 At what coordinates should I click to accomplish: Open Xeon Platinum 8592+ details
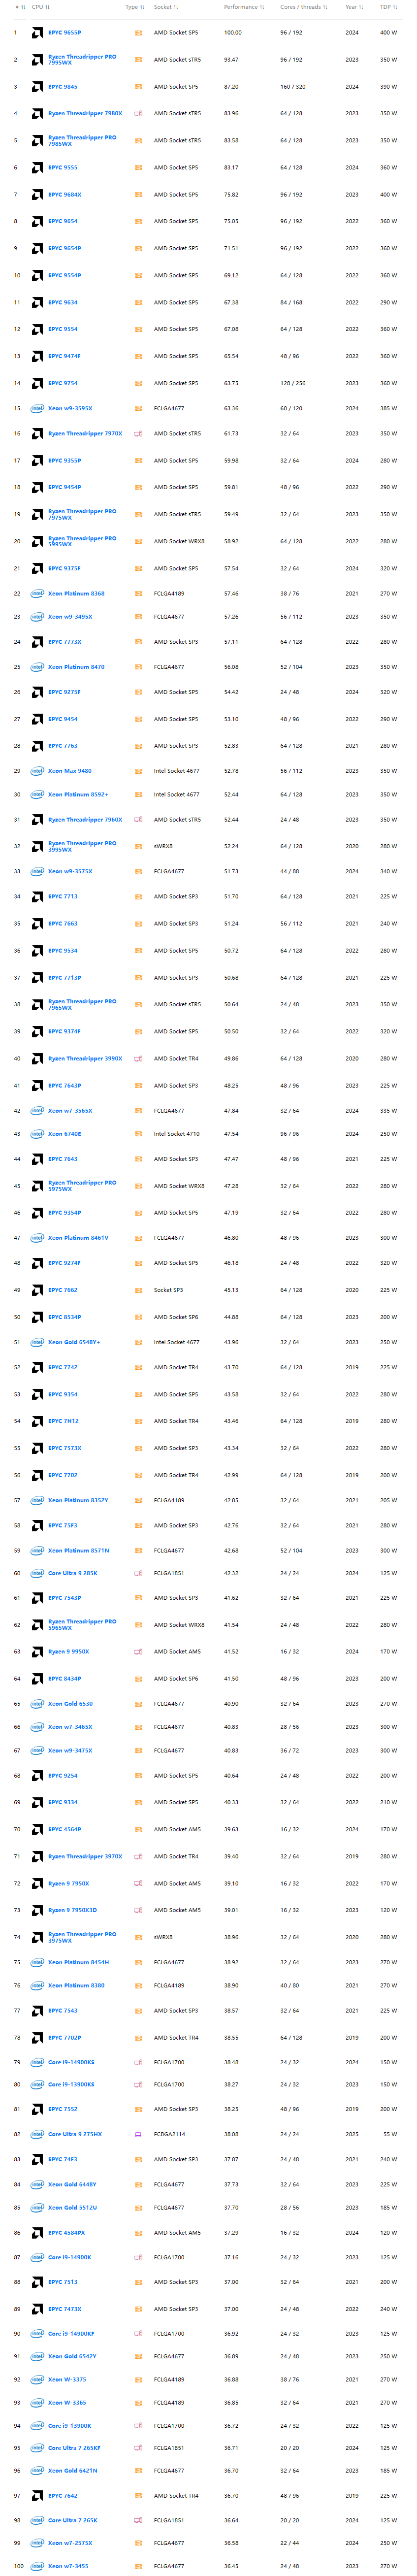pyautogui.click(x=78, y=795)
